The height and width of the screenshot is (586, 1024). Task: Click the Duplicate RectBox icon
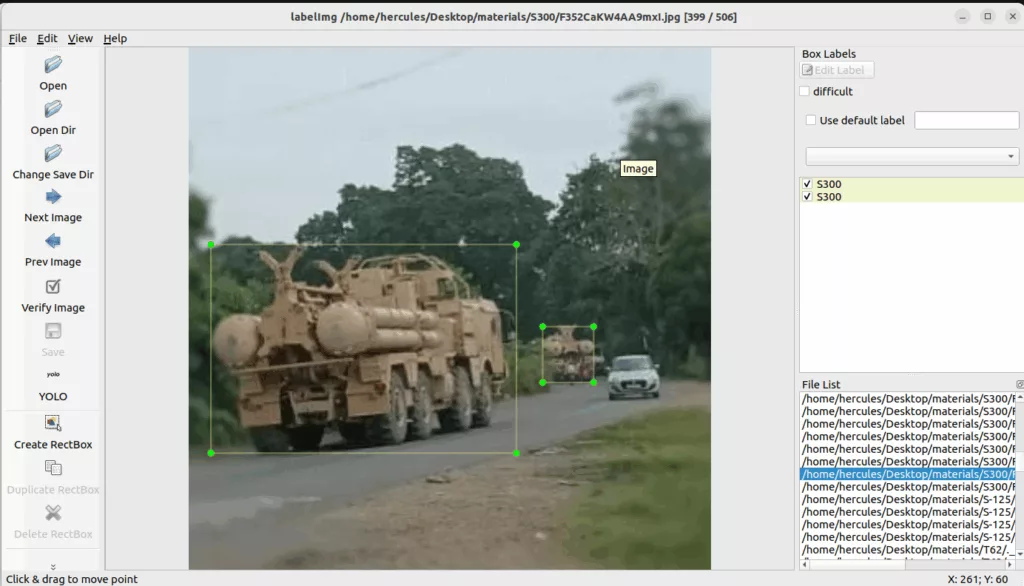coord(53,468)
